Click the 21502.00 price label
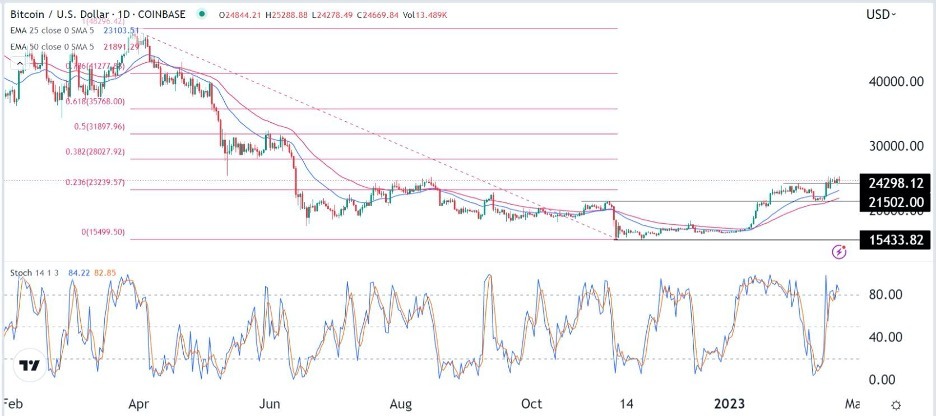 pyautogui.click(x=894, y=203)
